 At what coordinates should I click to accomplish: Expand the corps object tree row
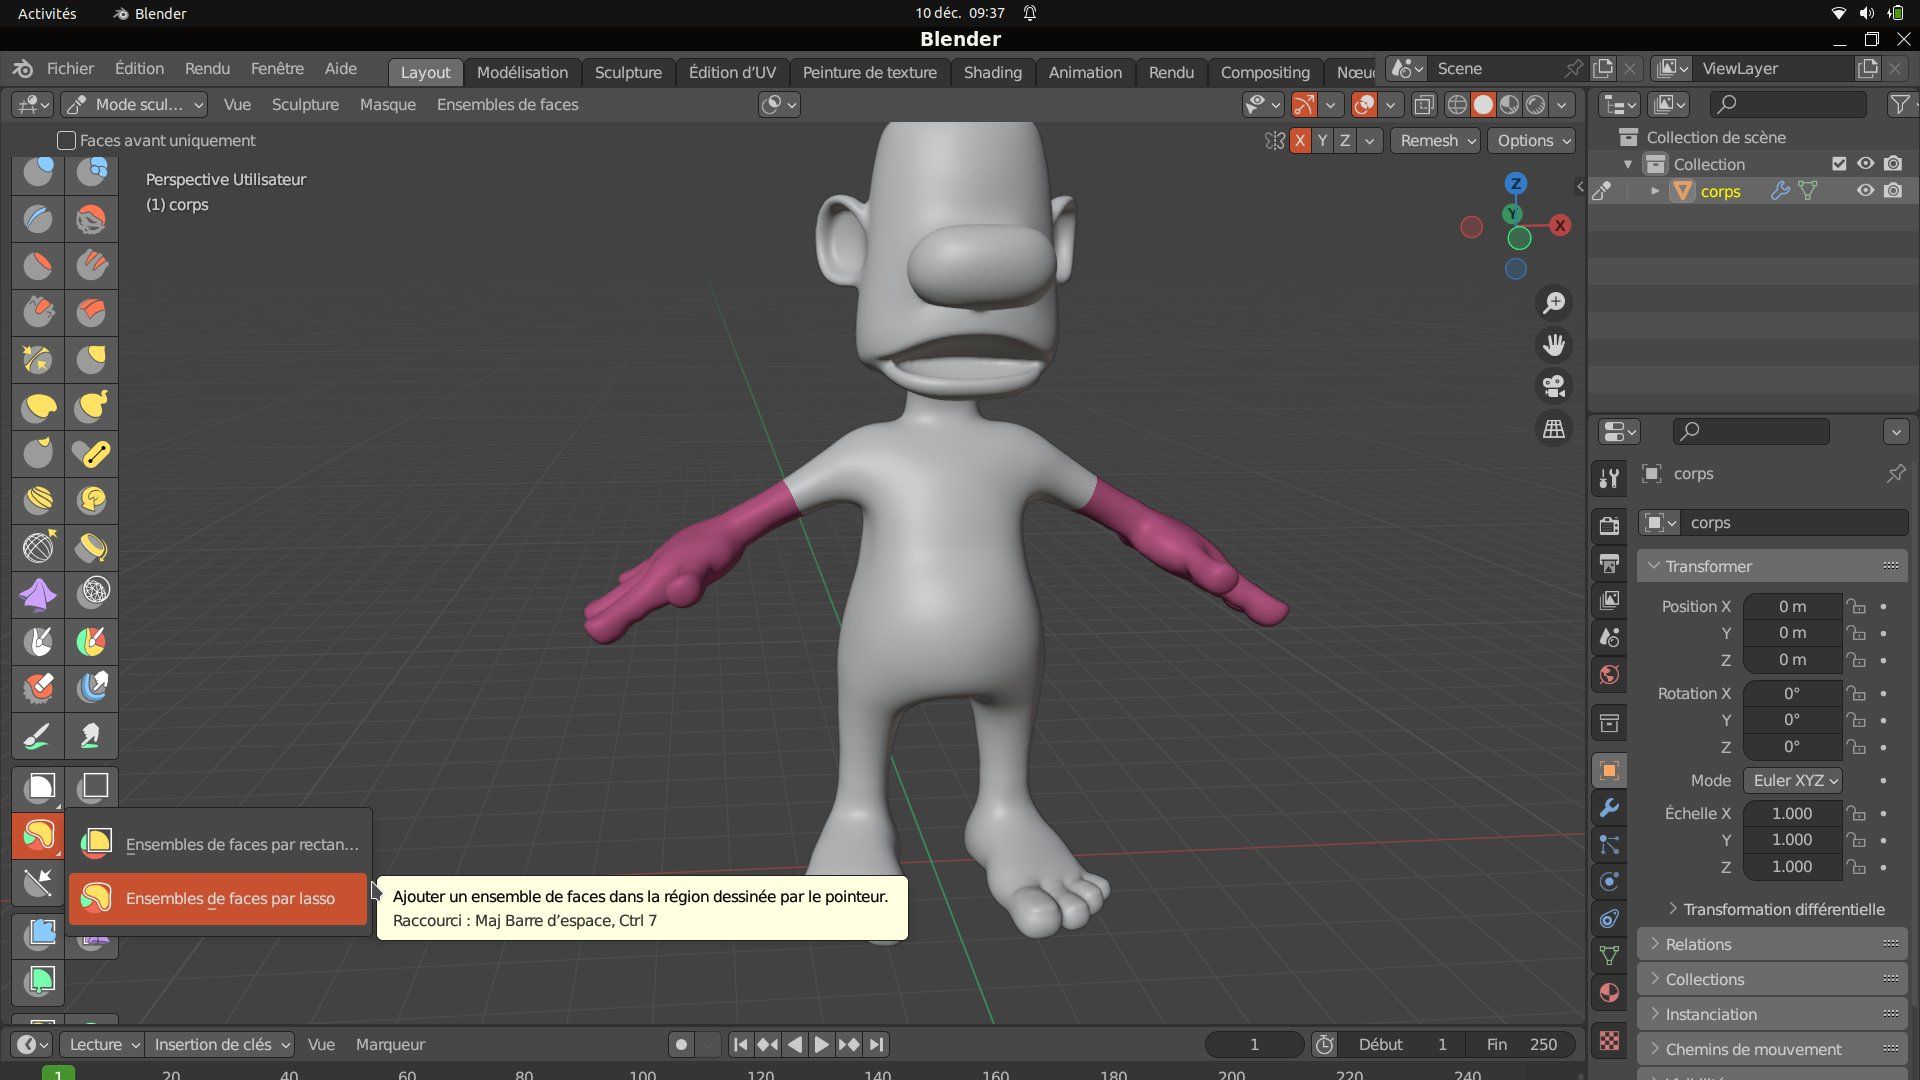[x=1655, y=191]
